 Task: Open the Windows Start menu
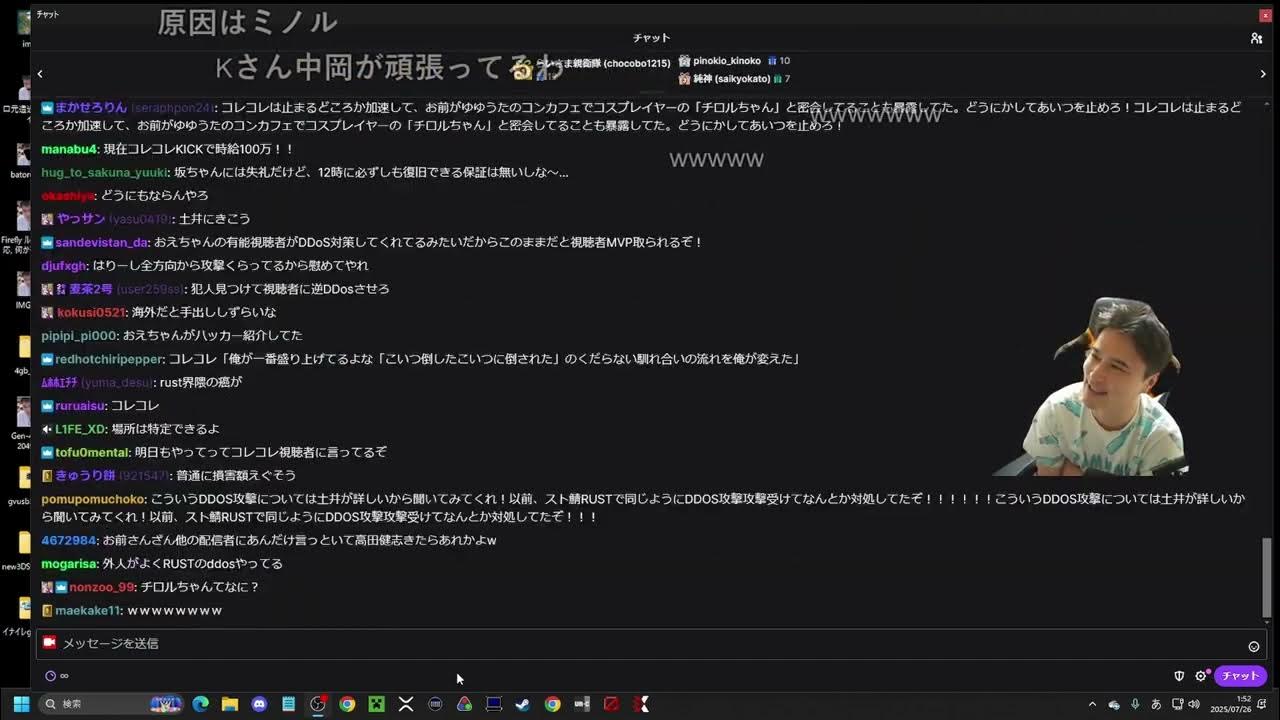click(21, 704)
